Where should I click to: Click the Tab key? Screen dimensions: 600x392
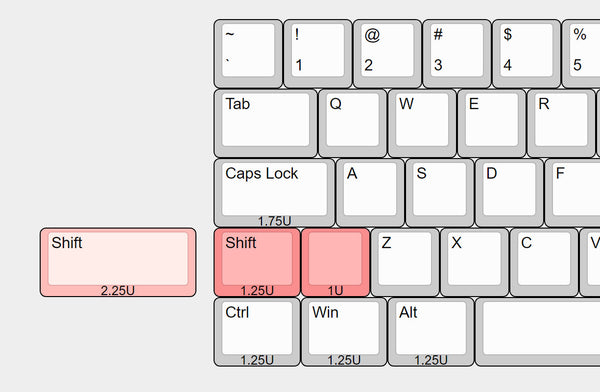point(266,123)
